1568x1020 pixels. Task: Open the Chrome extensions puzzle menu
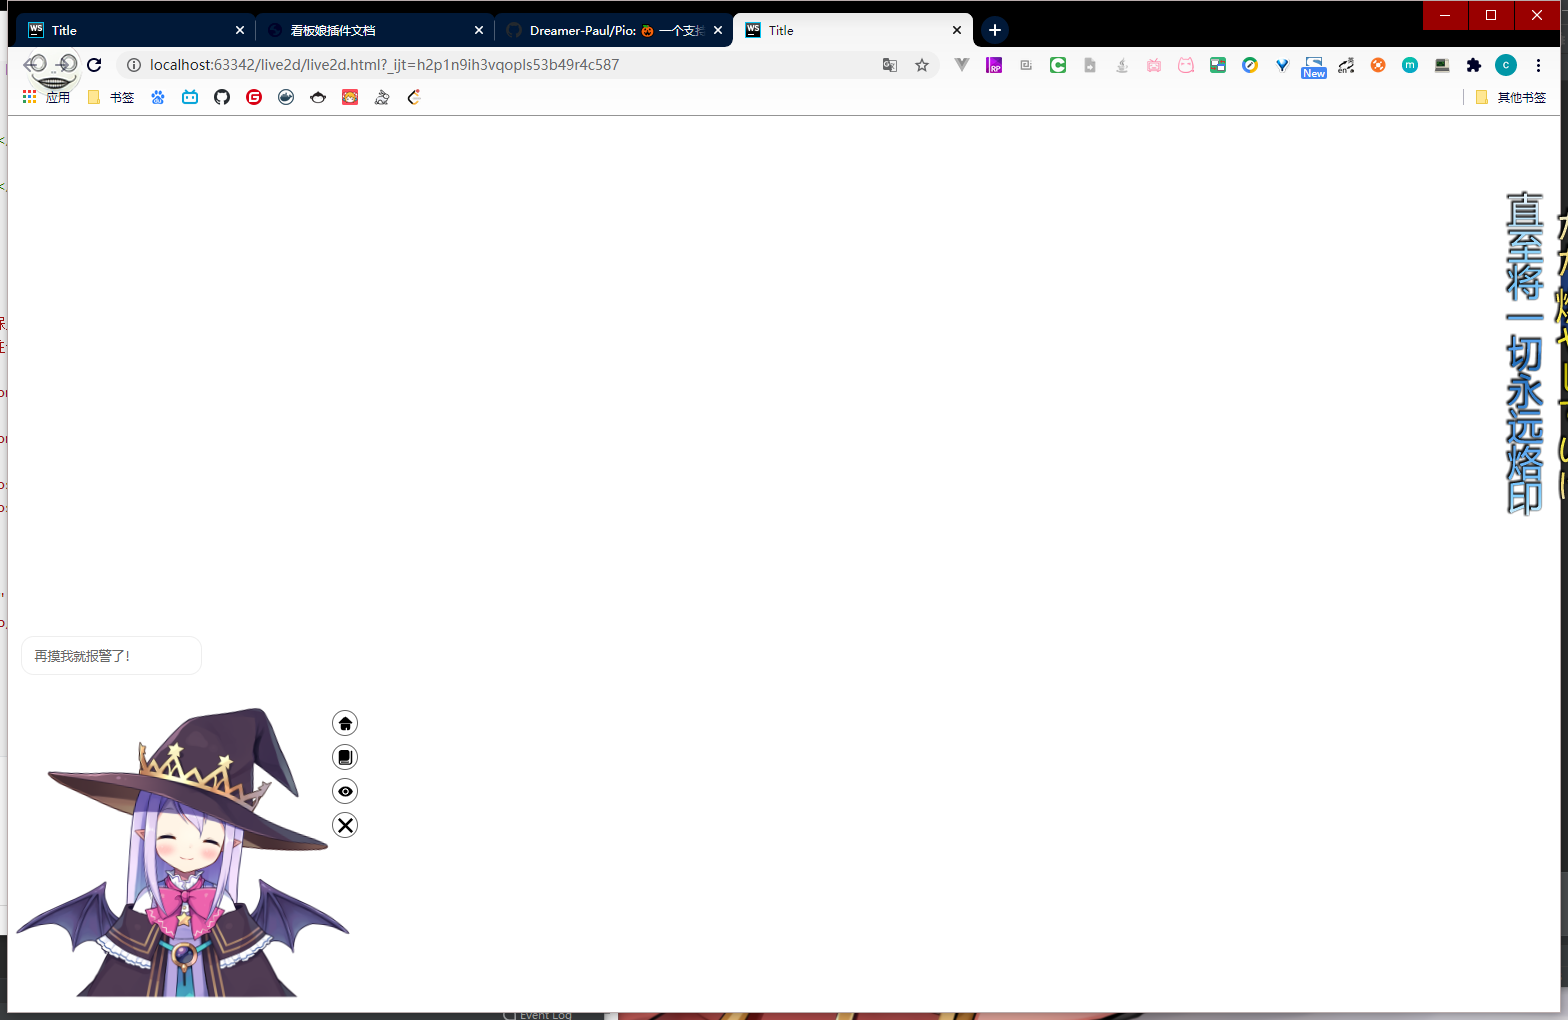pos(1473,65)
